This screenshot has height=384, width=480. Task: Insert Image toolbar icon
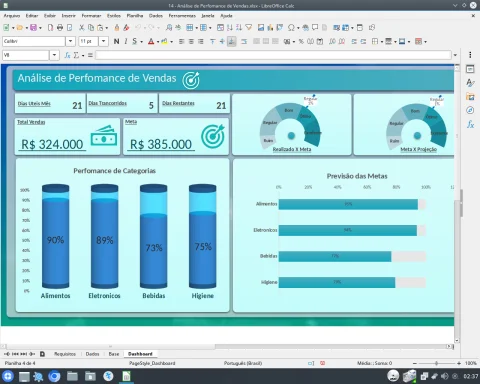pyautogui.click(x=261, y=28)
